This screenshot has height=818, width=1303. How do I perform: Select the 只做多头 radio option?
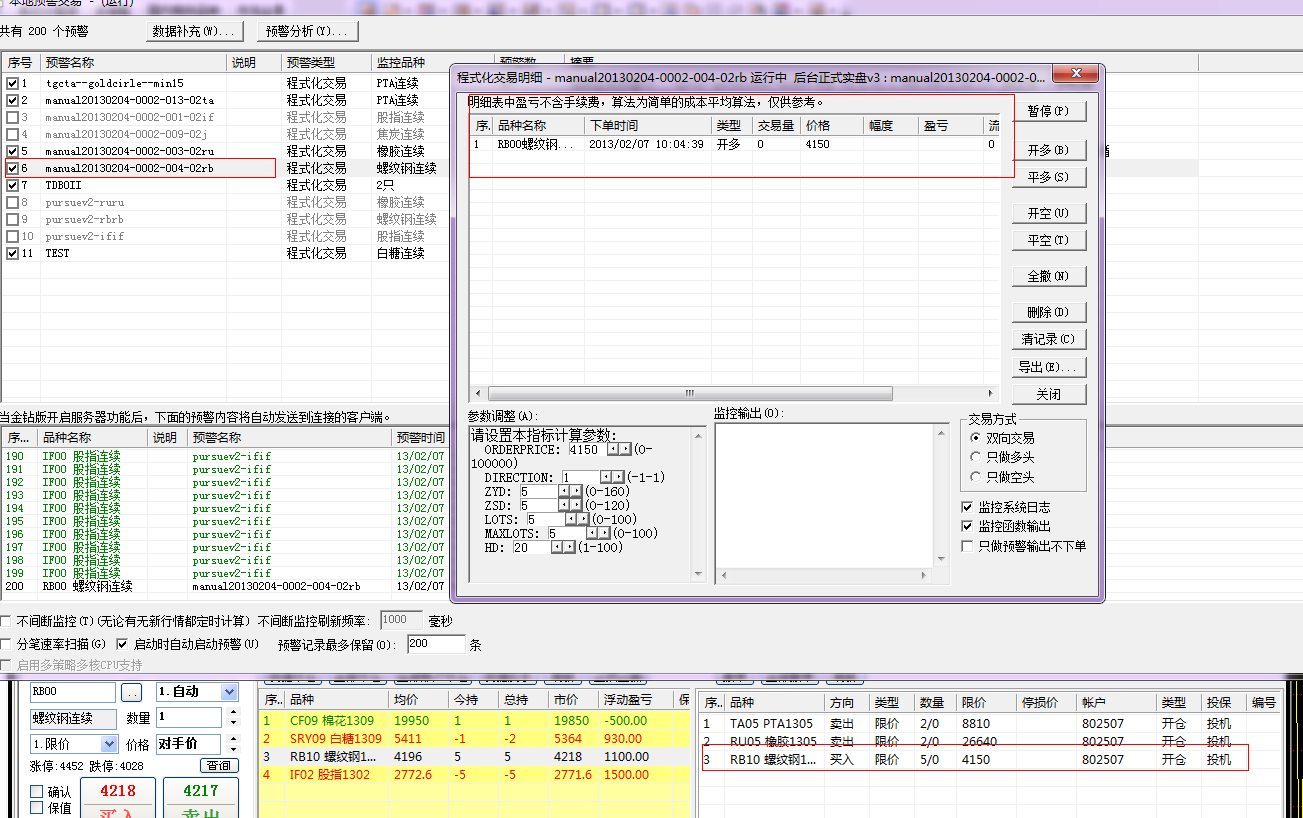[976, 458]
